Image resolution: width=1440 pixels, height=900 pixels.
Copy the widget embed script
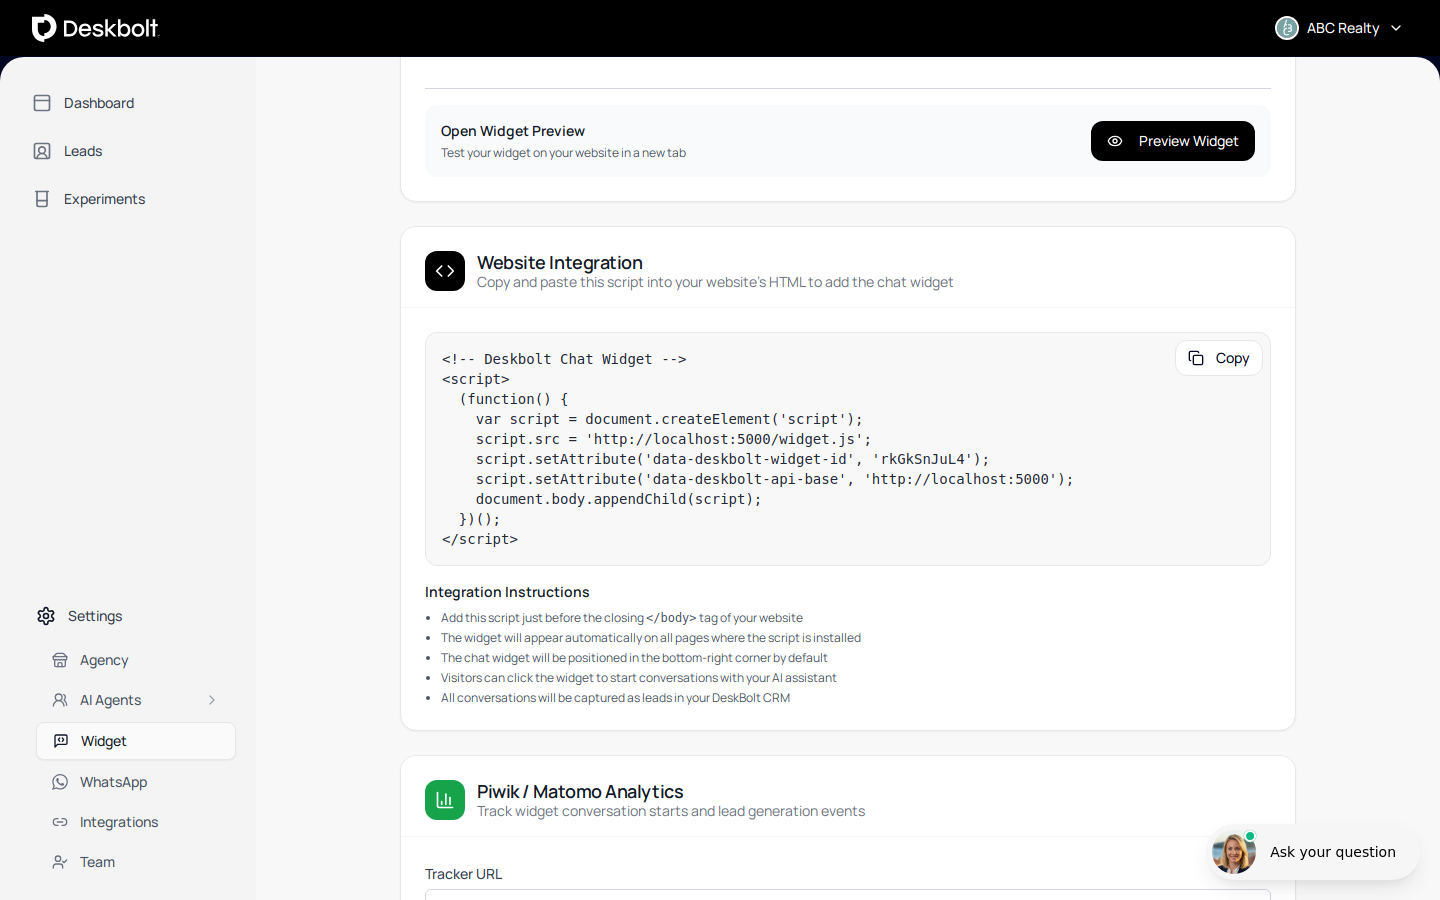(x=1219, y=358)
